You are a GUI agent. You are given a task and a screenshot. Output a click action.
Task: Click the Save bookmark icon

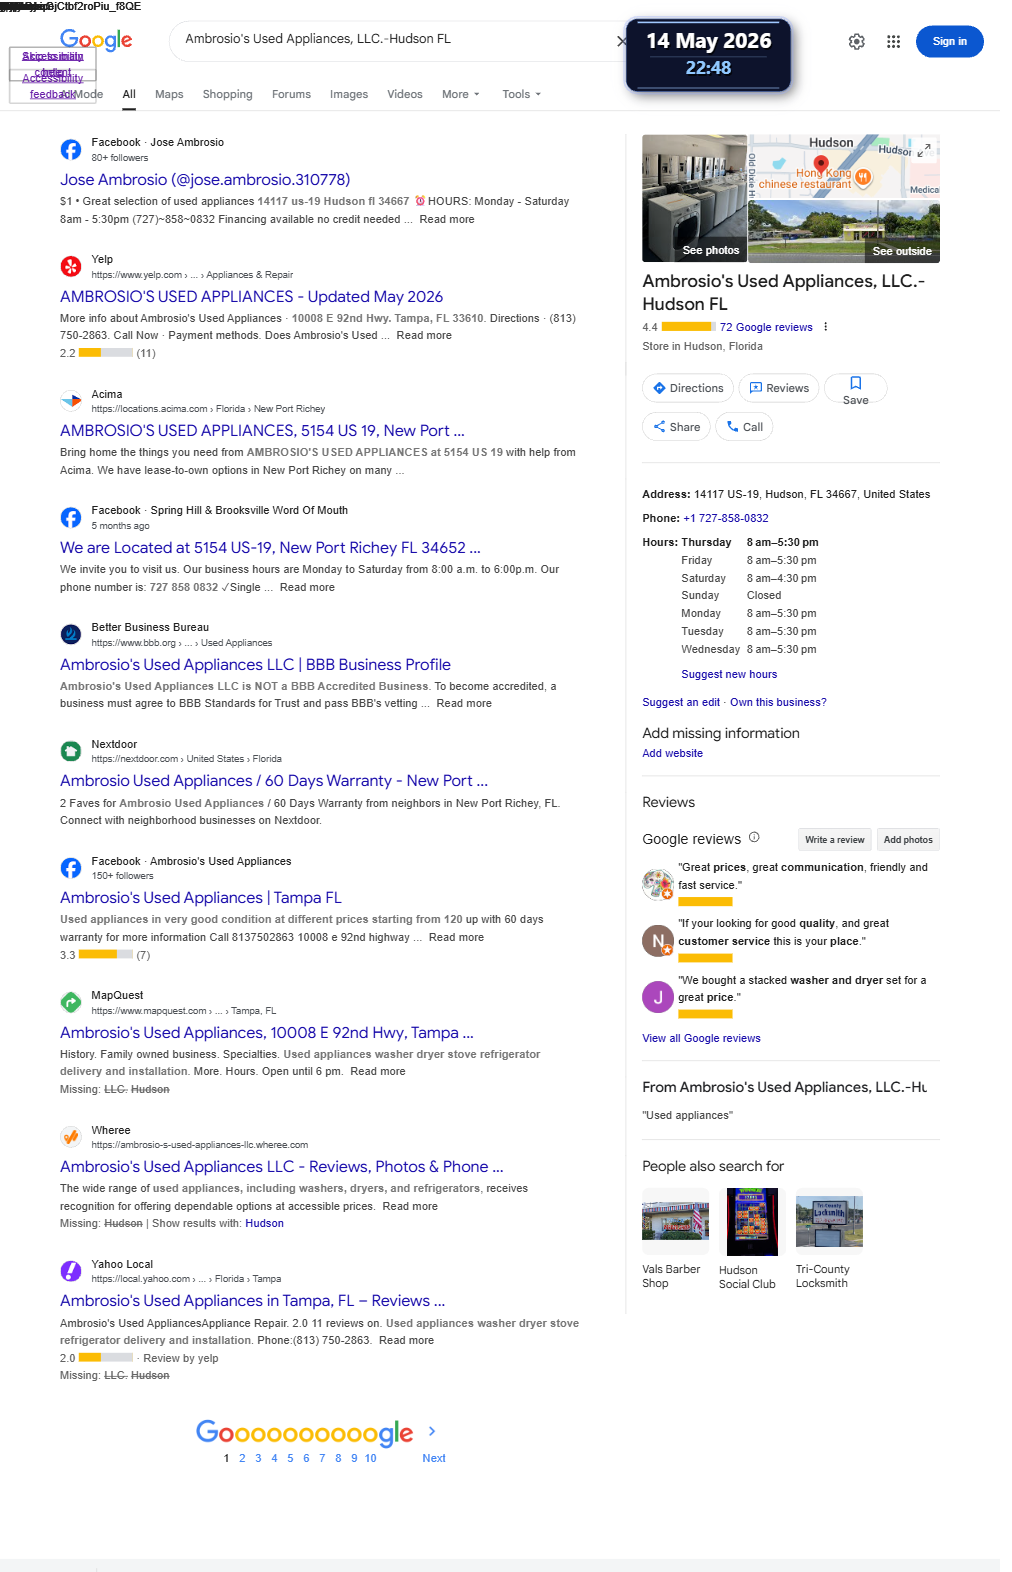pyautogui.click(x=855, y=383)
